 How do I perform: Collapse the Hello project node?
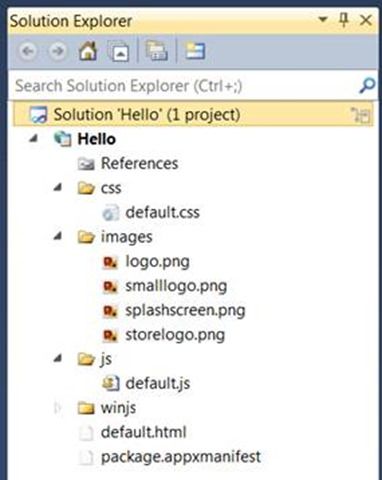(33, 138)
